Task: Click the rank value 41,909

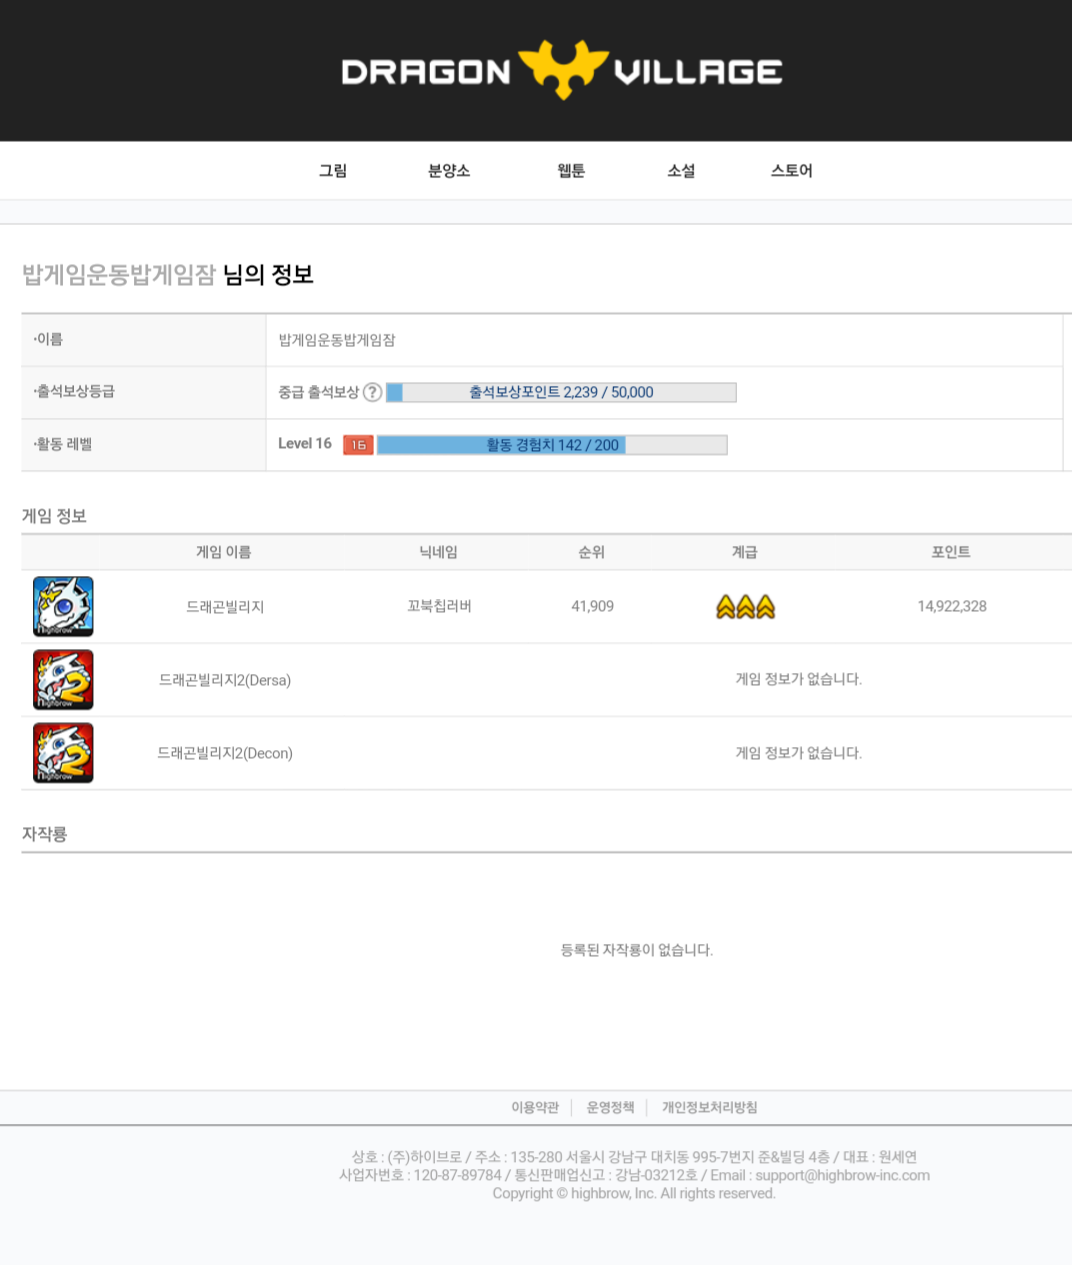Action: coord(592,606)
